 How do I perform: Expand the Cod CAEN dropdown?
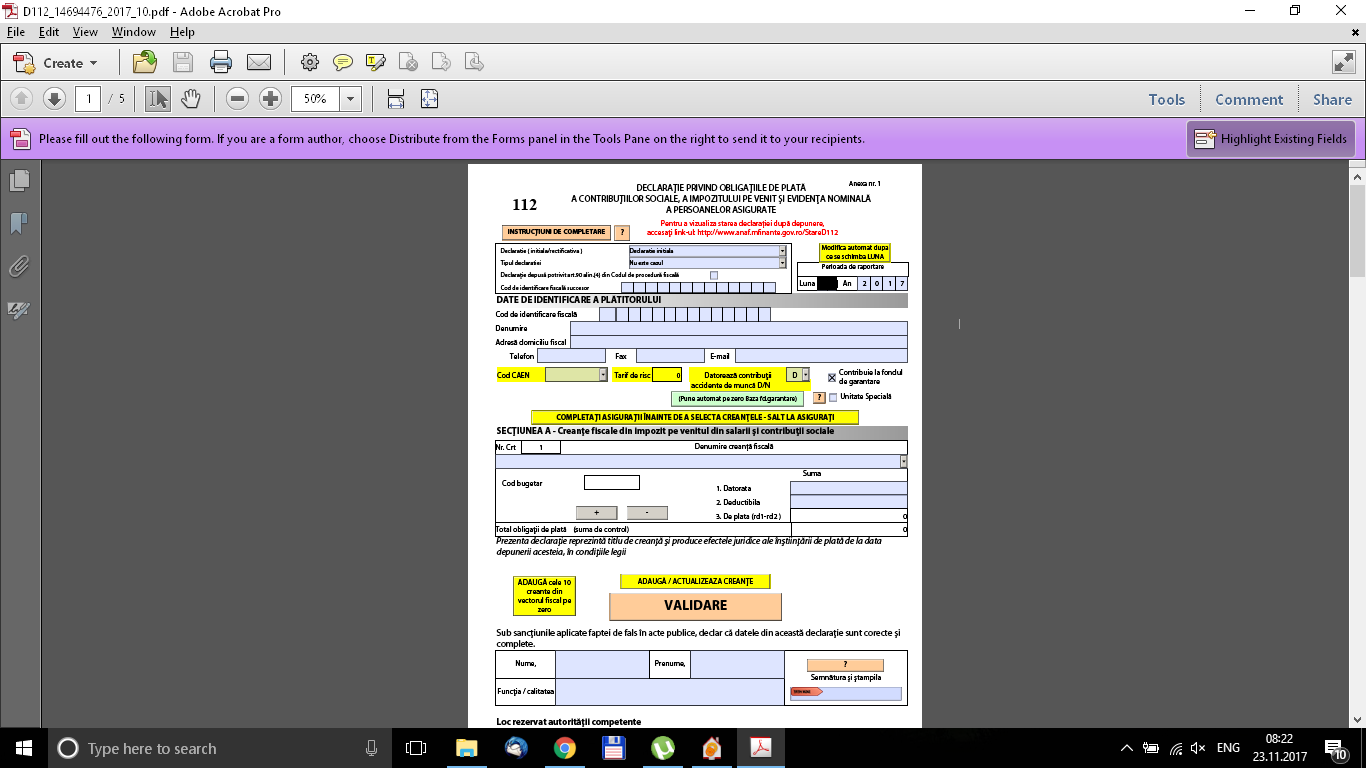point(603,375)
